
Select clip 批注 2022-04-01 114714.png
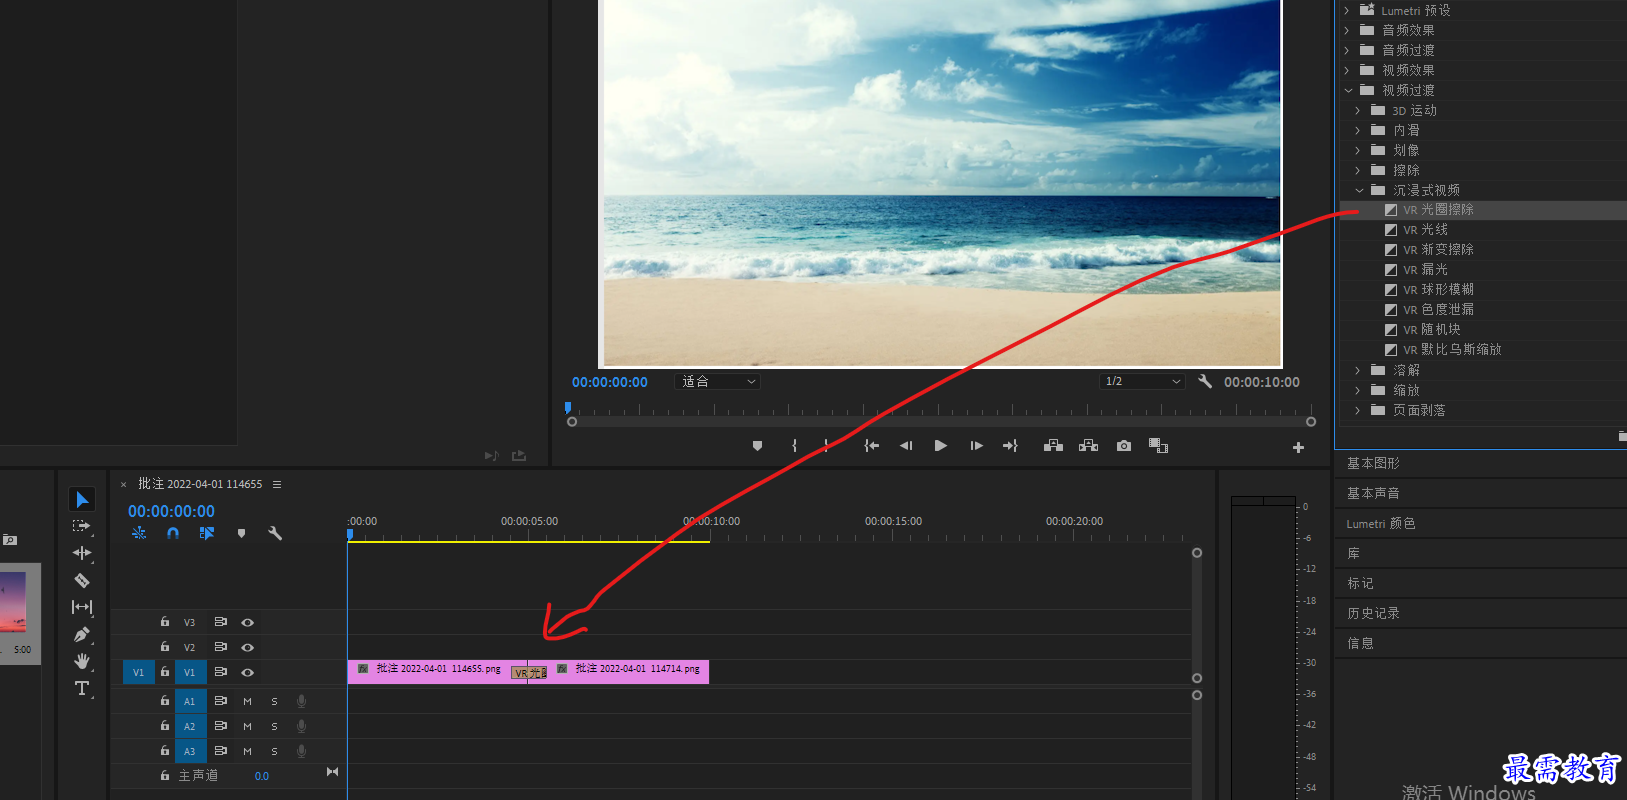click(x=628, y=671)
